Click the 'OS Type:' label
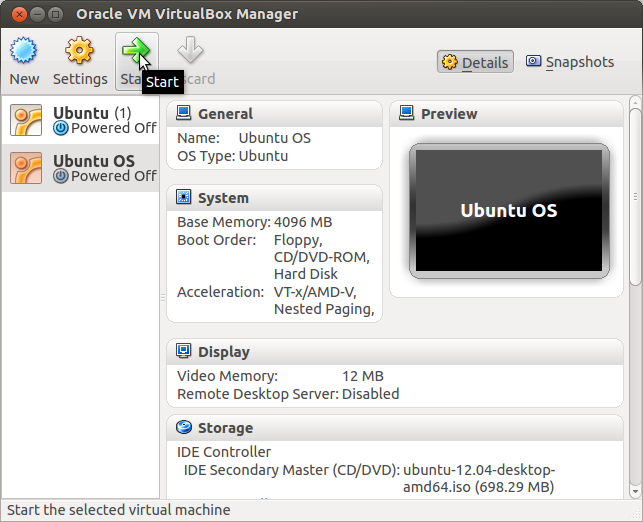643x522 pixels. [x=206, y=156]
